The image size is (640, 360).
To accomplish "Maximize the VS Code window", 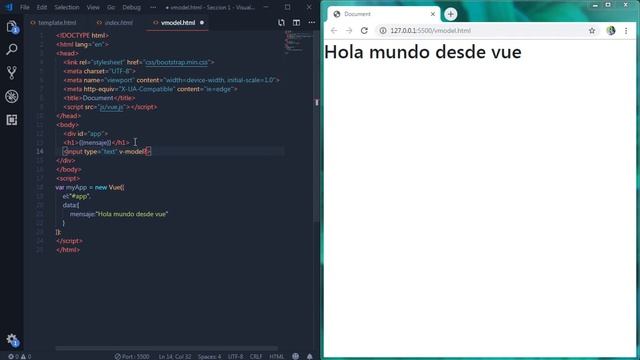I will pyautogui.click(x=287, y=7).
